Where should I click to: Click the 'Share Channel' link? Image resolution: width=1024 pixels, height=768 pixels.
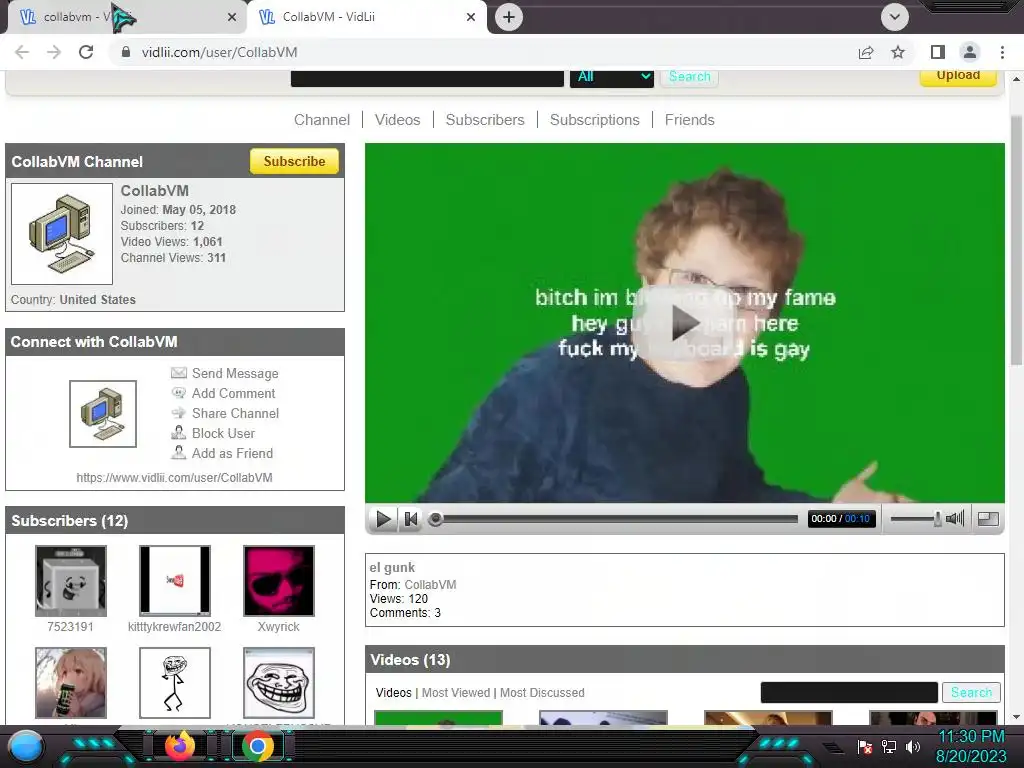click(235, 413)
